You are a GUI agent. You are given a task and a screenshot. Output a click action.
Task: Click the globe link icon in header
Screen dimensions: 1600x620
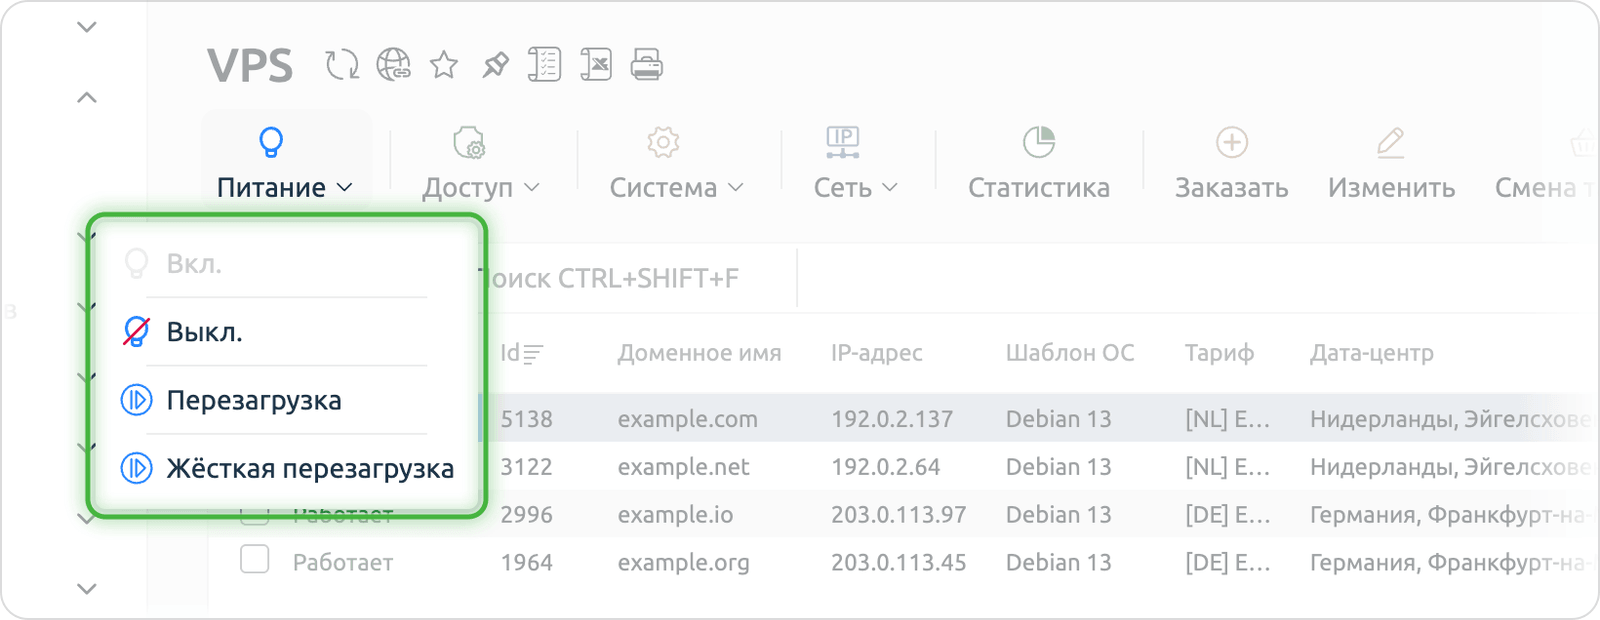tap(393, 65)
